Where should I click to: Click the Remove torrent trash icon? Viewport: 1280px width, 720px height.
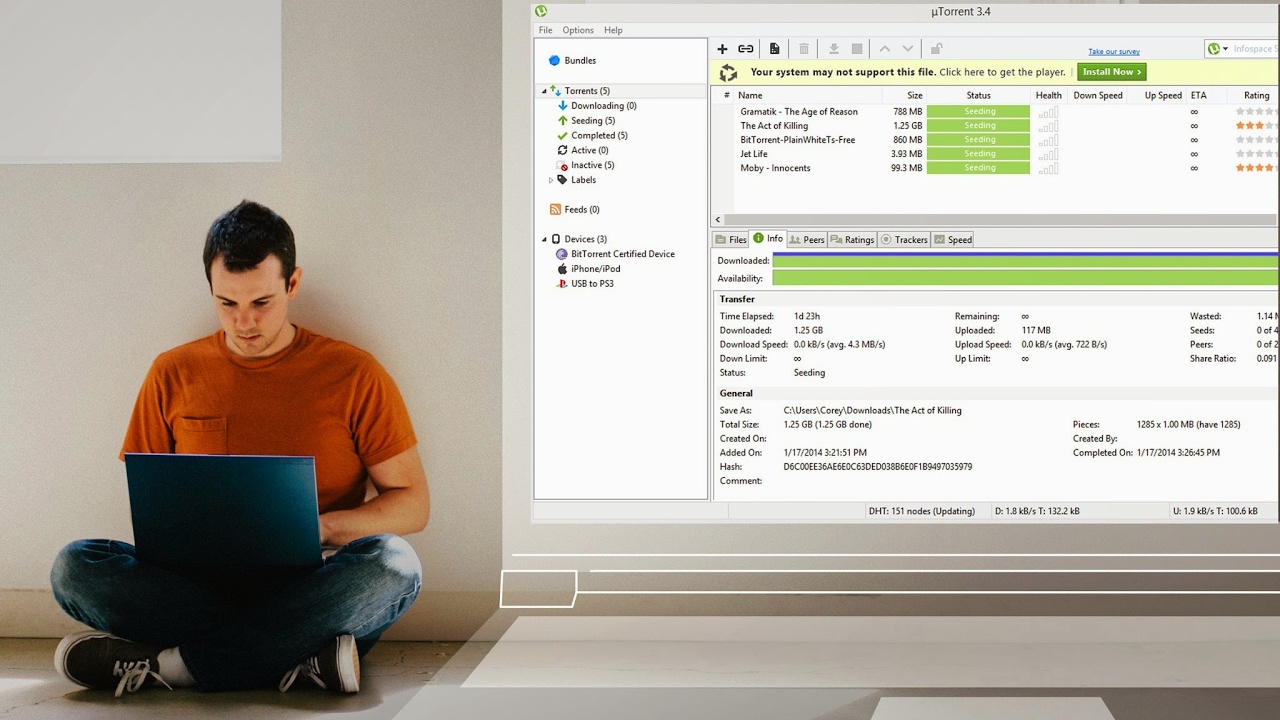[804, 49]
